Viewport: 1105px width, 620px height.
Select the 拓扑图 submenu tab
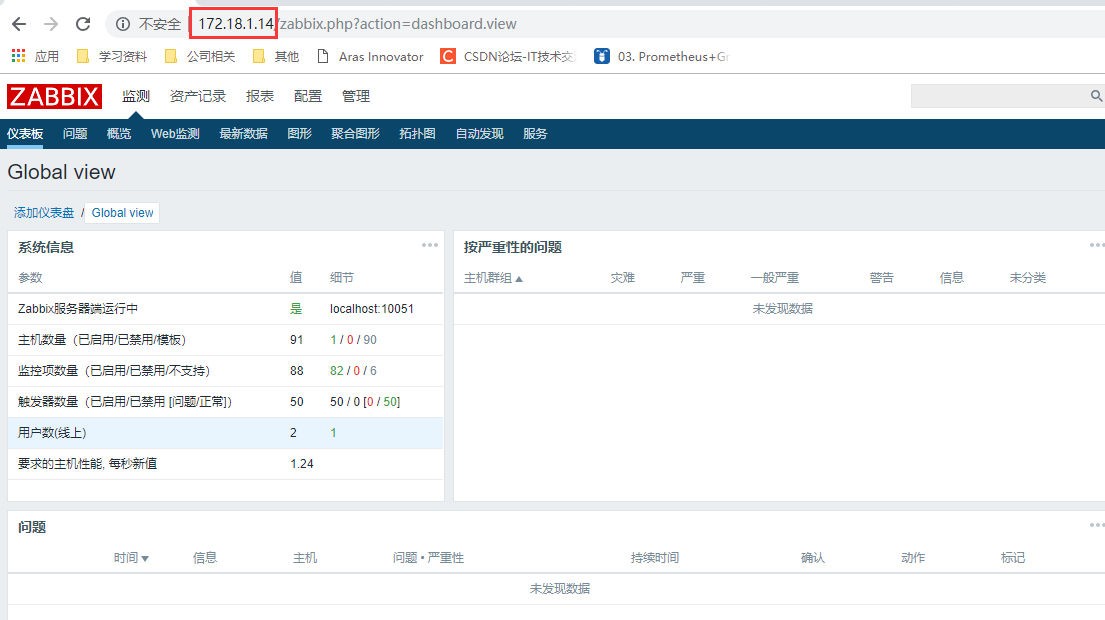coord(418,134)
